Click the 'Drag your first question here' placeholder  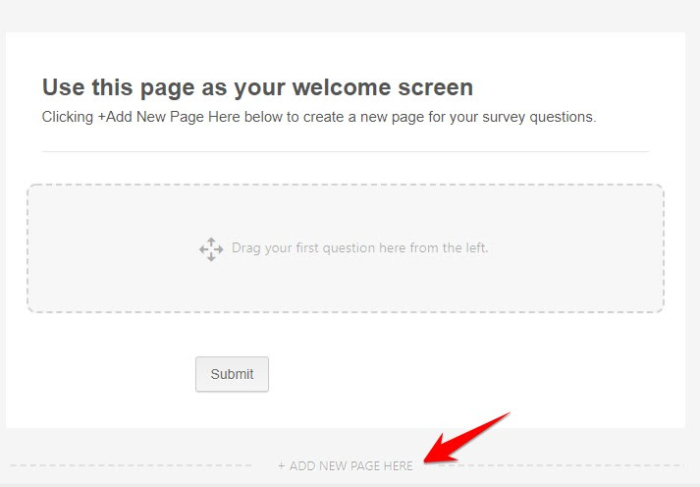click(359, 248)
